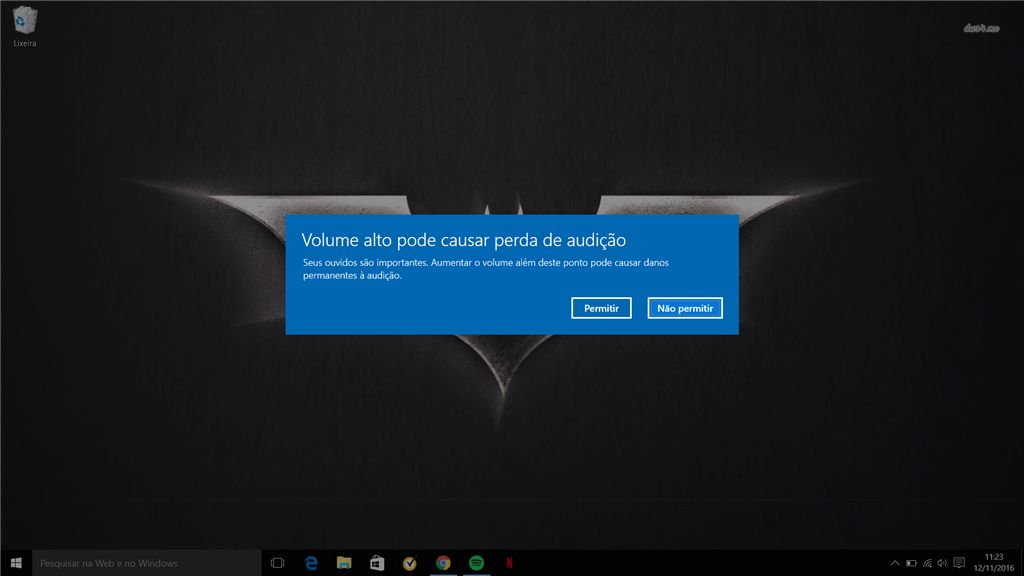Launch Microsoft Edge from the taskbar
This screenshot has height=576, width=1024.
(311, 563)
